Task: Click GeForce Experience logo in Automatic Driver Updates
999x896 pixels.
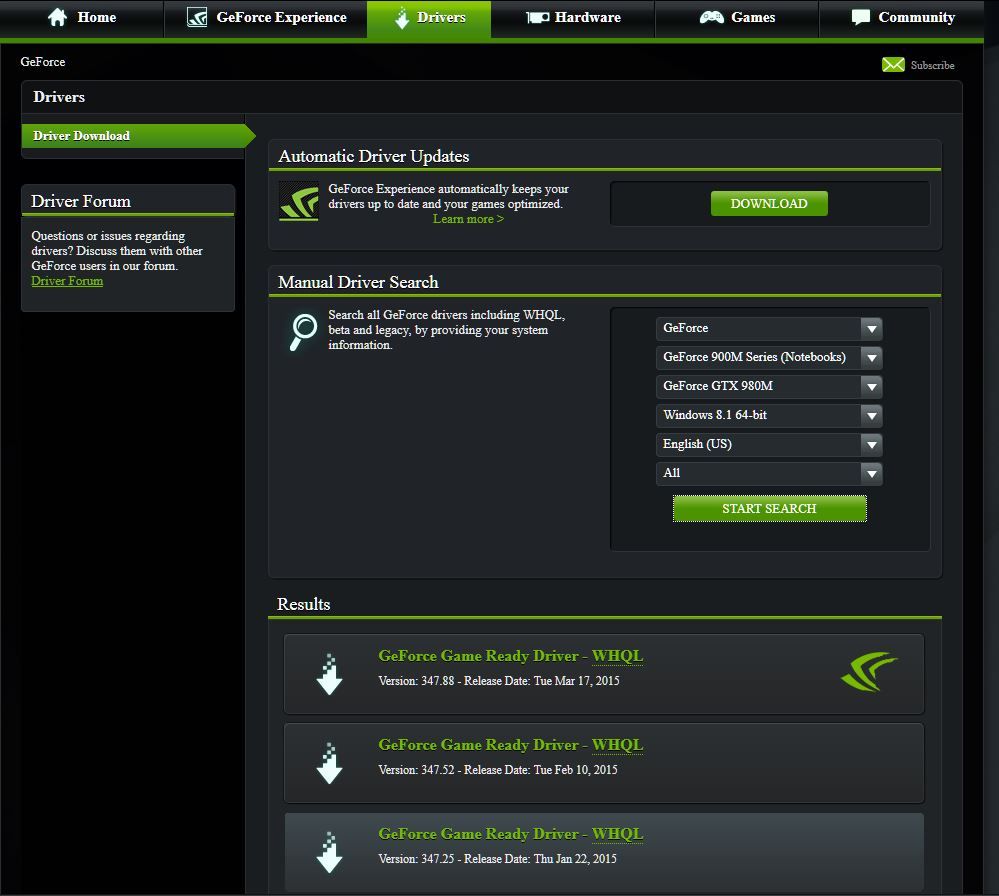Action: point(299,201)
